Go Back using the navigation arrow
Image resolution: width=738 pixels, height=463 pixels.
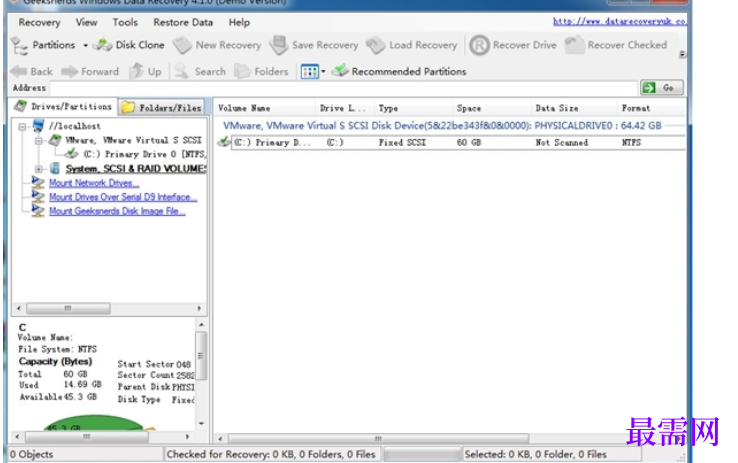(x=32, y=72)
